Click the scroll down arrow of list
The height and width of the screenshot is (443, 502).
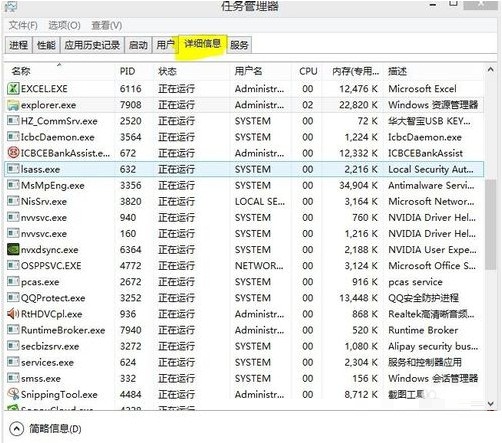[x=490, y=404]
